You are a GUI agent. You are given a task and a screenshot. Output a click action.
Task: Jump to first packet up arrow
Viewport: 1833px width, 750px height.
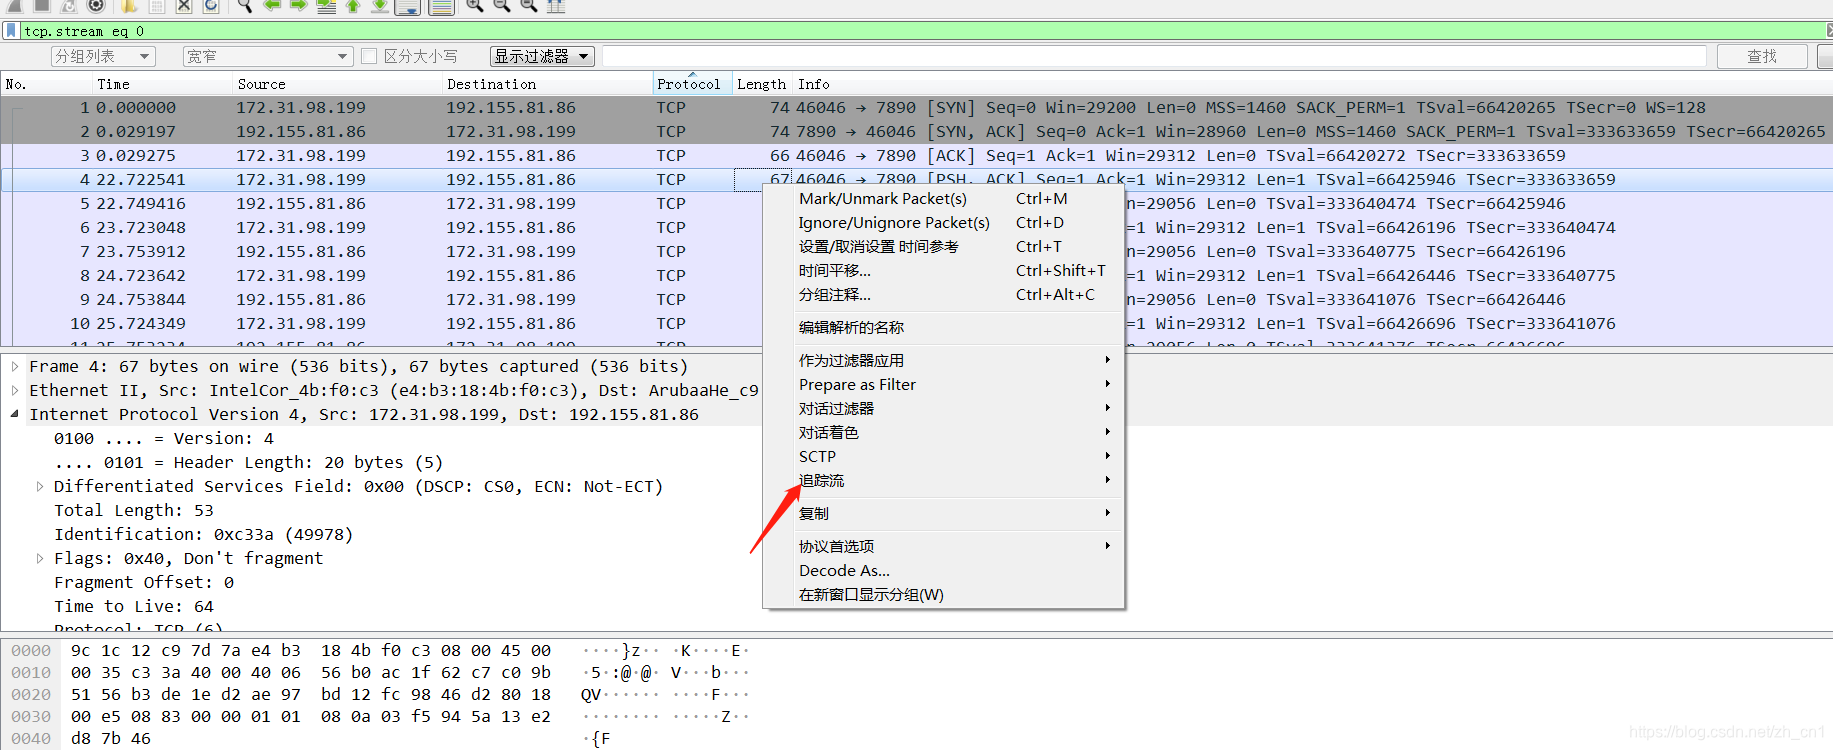point(353,5)
